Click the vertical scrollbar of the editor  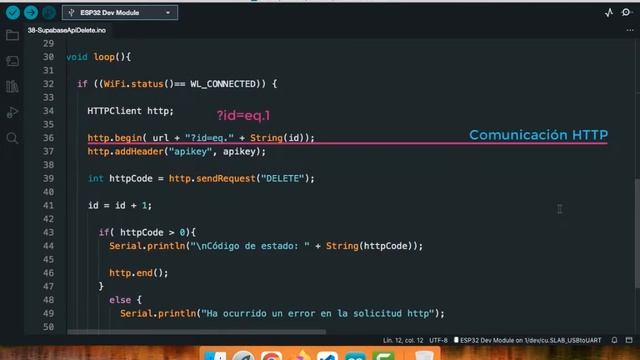pyautogui.click(x=637, y=233)
